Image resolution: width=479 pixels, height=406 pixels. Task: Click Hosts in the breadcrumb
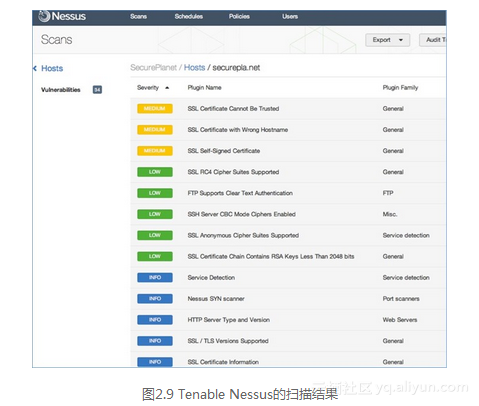click(x=194, y=68)
